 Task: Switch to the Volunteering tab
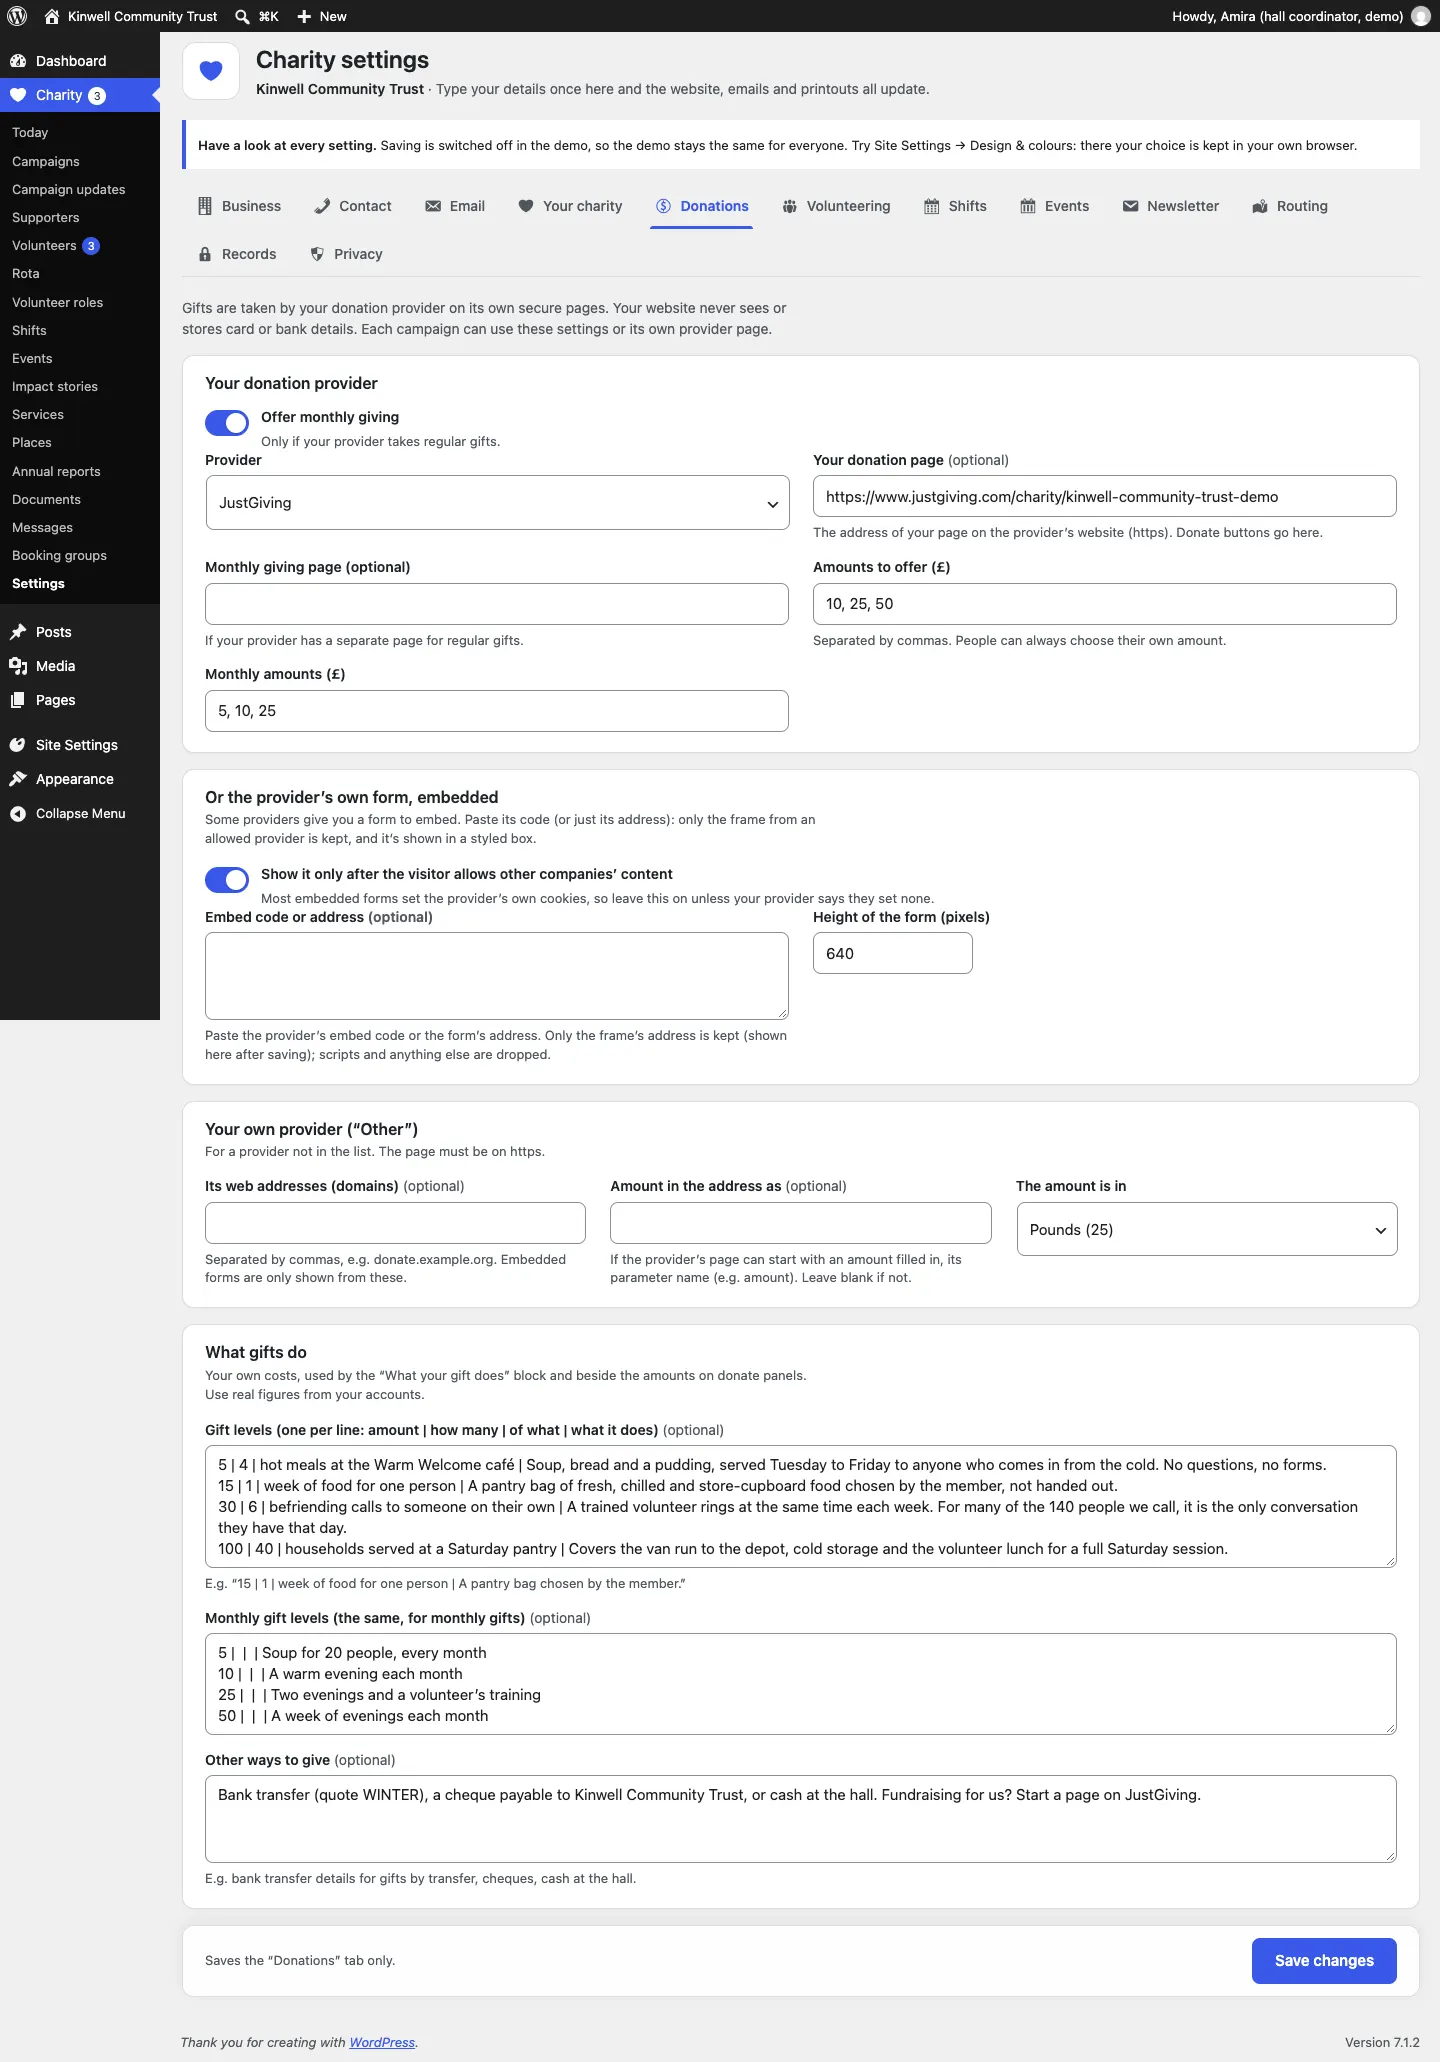pos(837,206)
